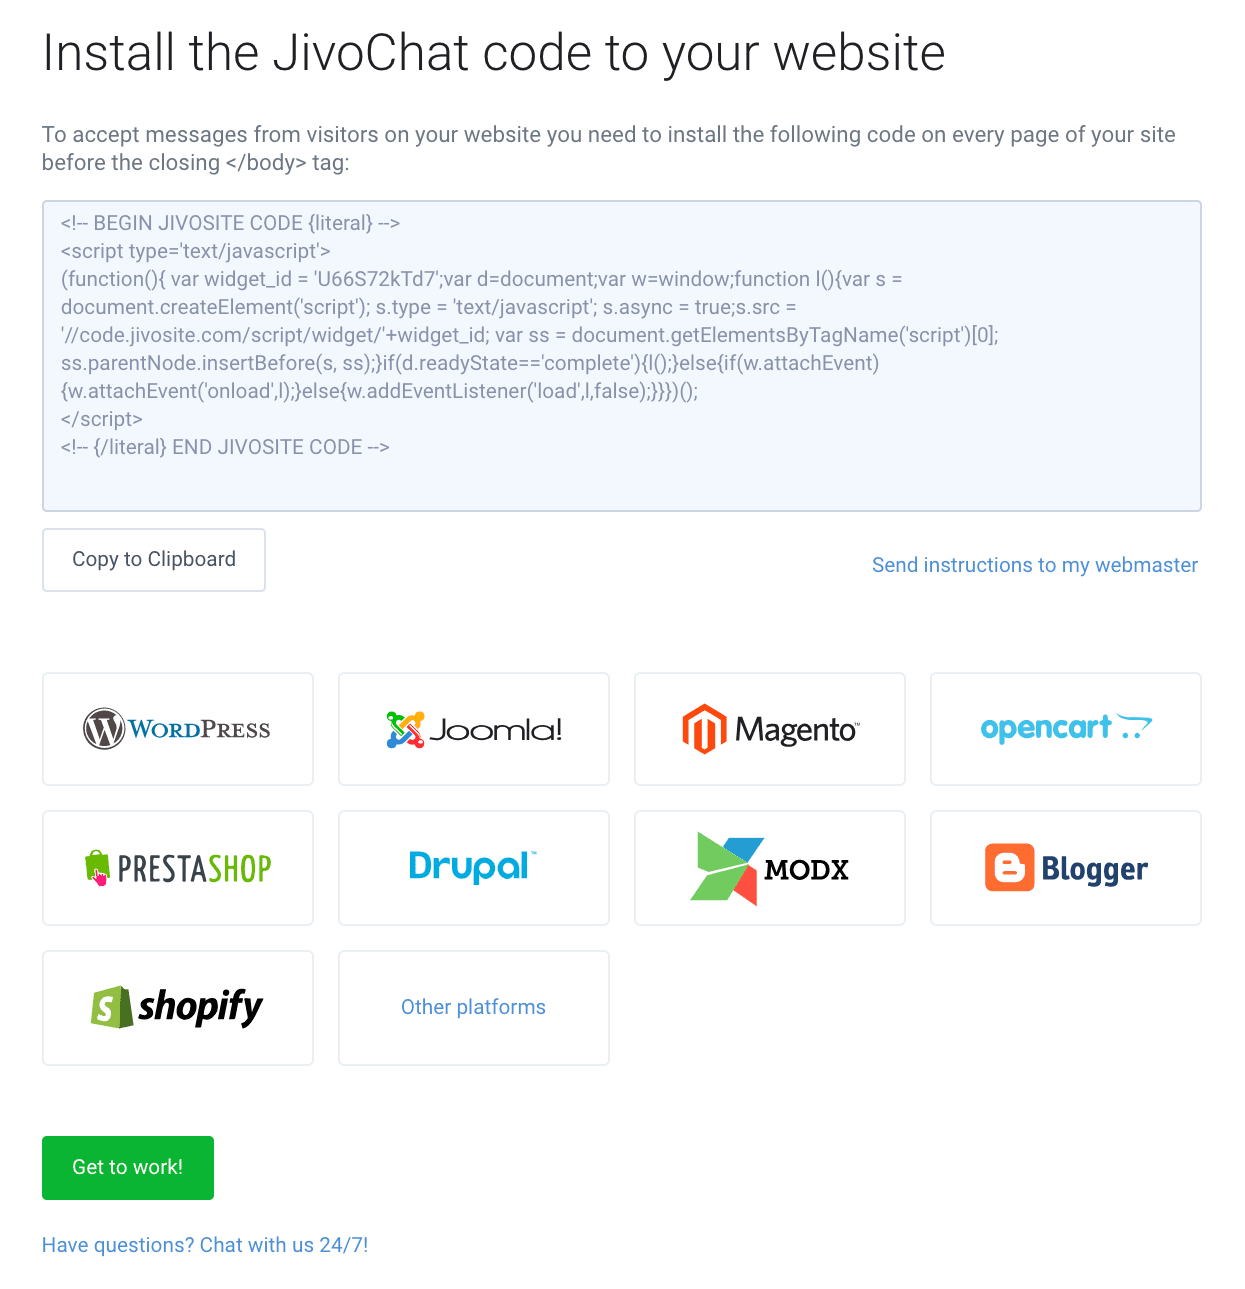This screenshot has width=1245, height=1289.
Task: Select the Shopify logo tile
Action: click(178, 1008)
